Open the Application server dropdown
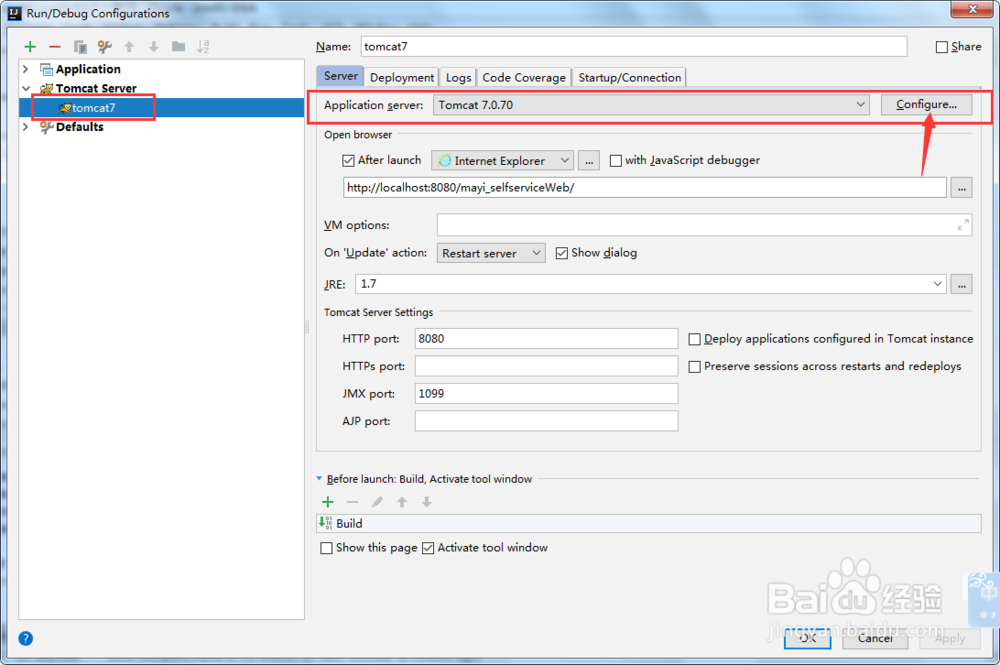Viewport: 1000px width, 665px height. 860,104
